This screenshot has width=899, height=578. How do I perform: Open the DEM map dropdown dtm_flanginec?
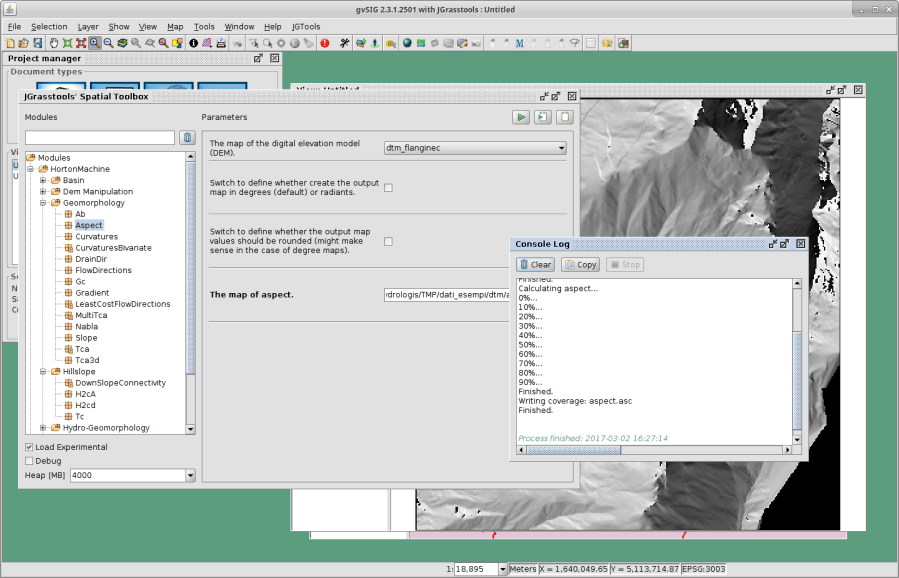point(475,148)
